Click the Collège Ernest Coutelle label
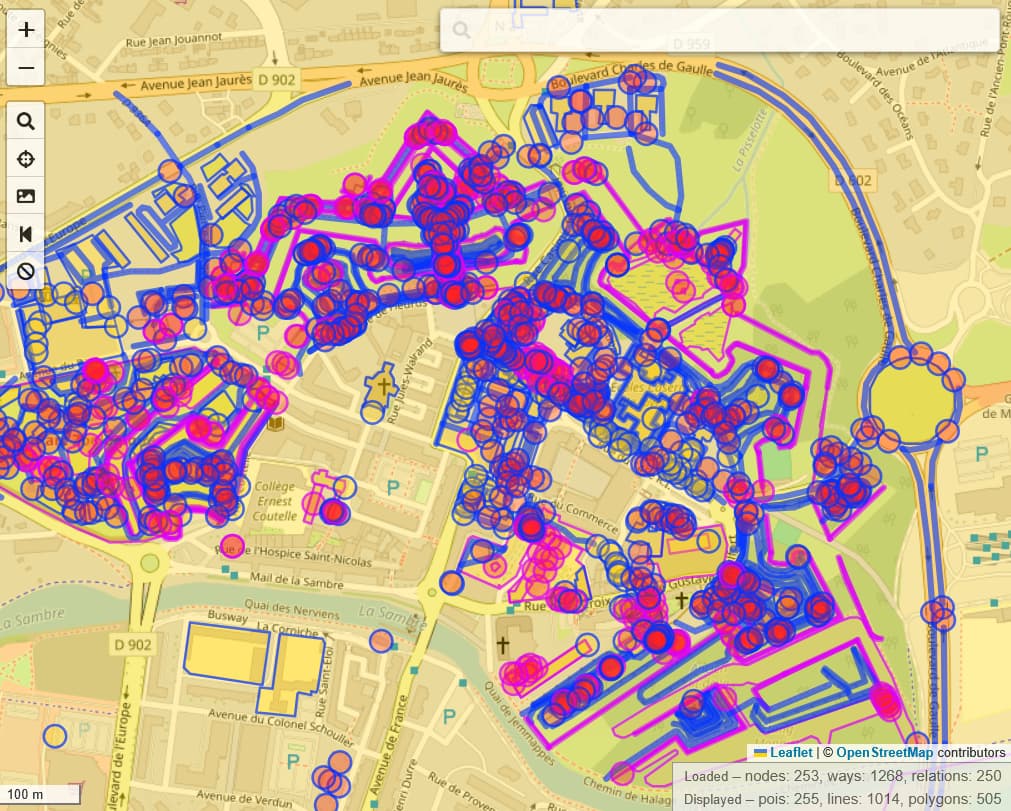The height and width of the screenshot is (811, 1011). pos(275,501)
